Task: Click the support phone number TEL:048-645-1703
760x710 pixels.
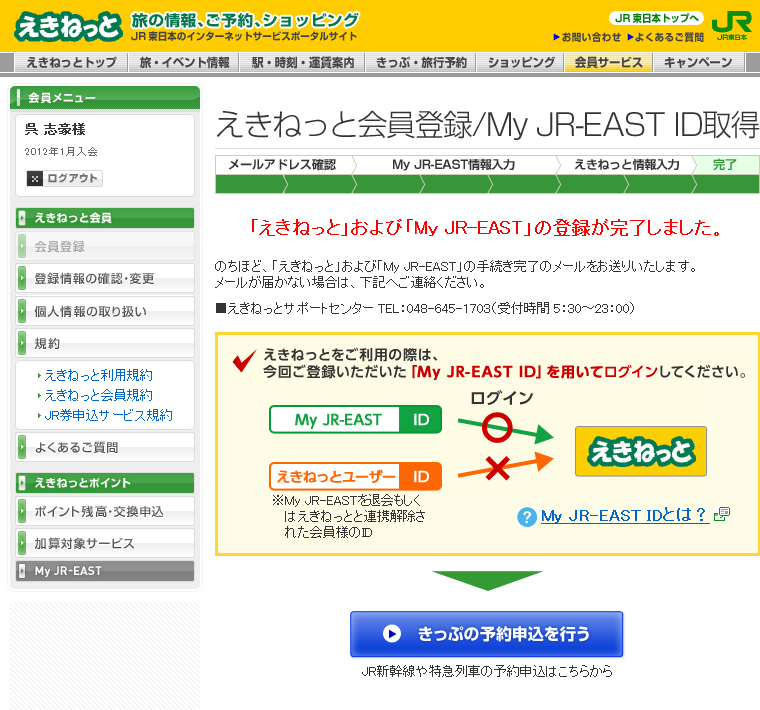Action: [434, 308]
